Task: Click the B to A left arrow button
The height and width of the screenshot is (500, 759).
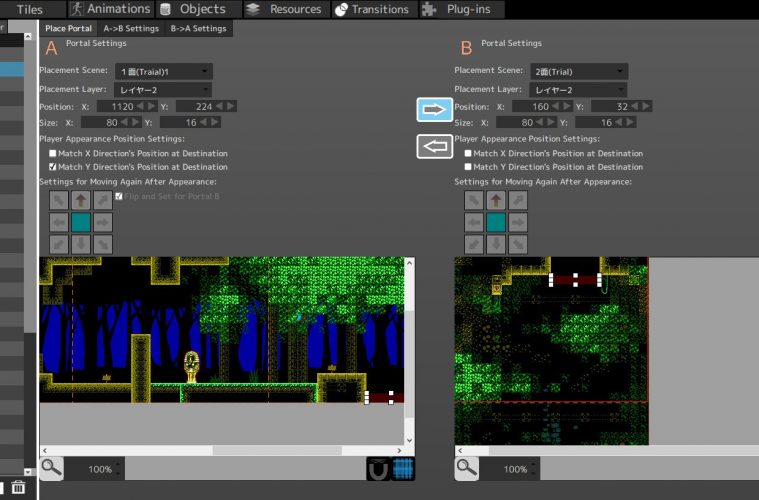Action: (x=435, y=146)
